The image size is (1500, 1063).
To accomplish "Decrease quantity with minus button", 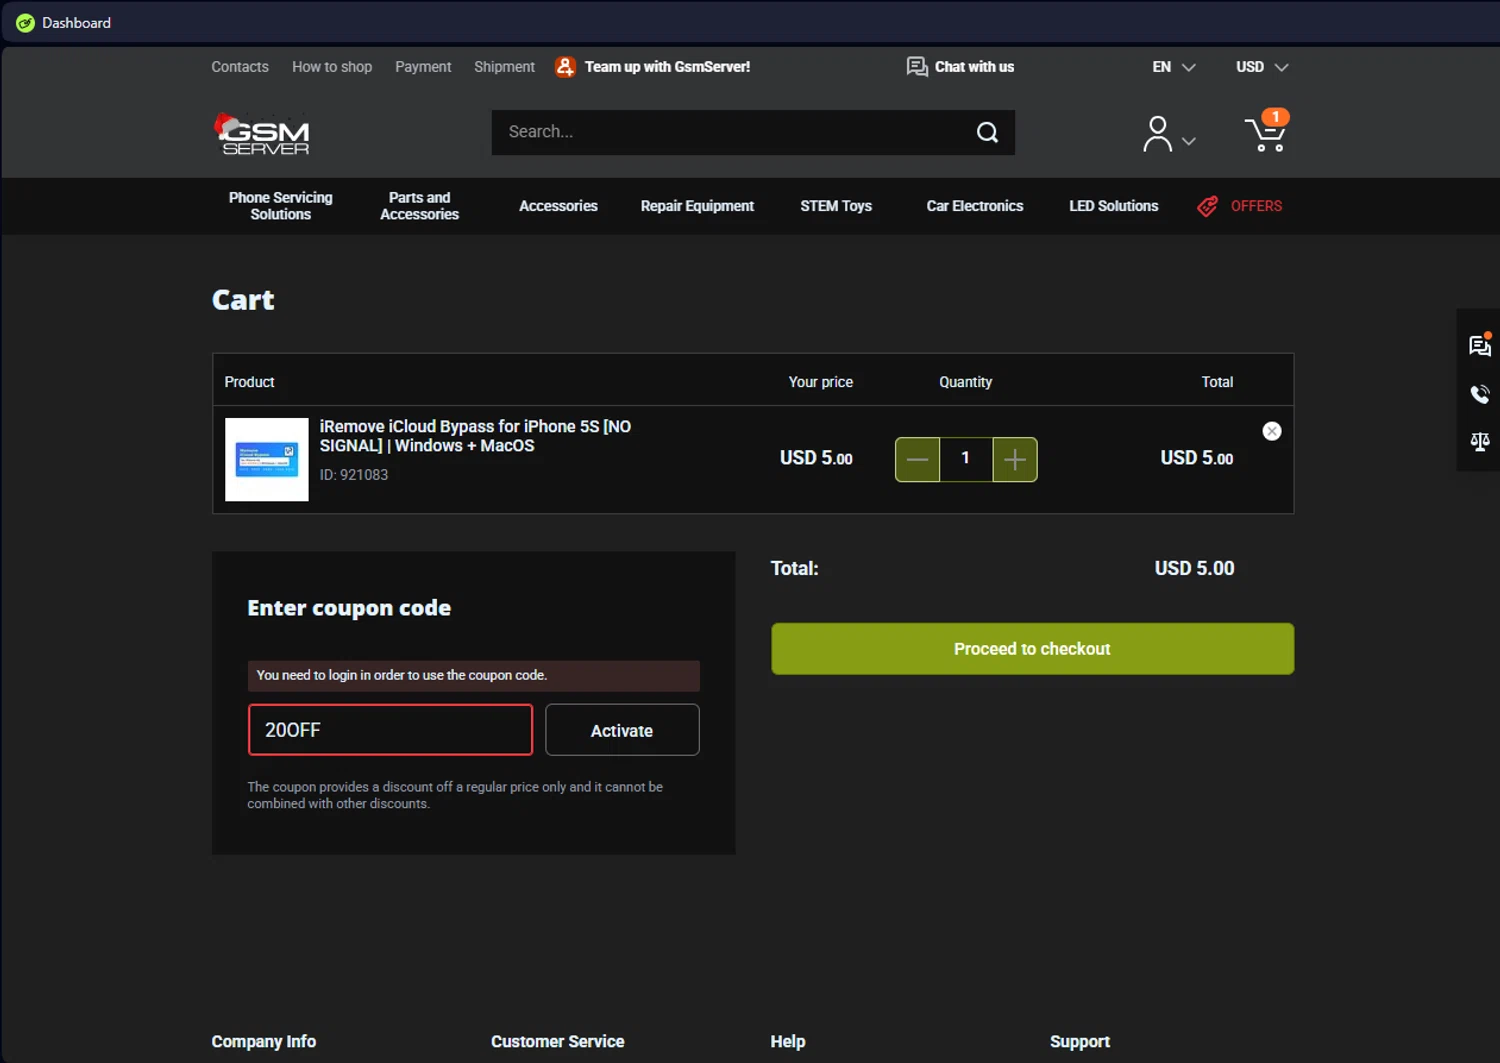I will tap(917, 460).
